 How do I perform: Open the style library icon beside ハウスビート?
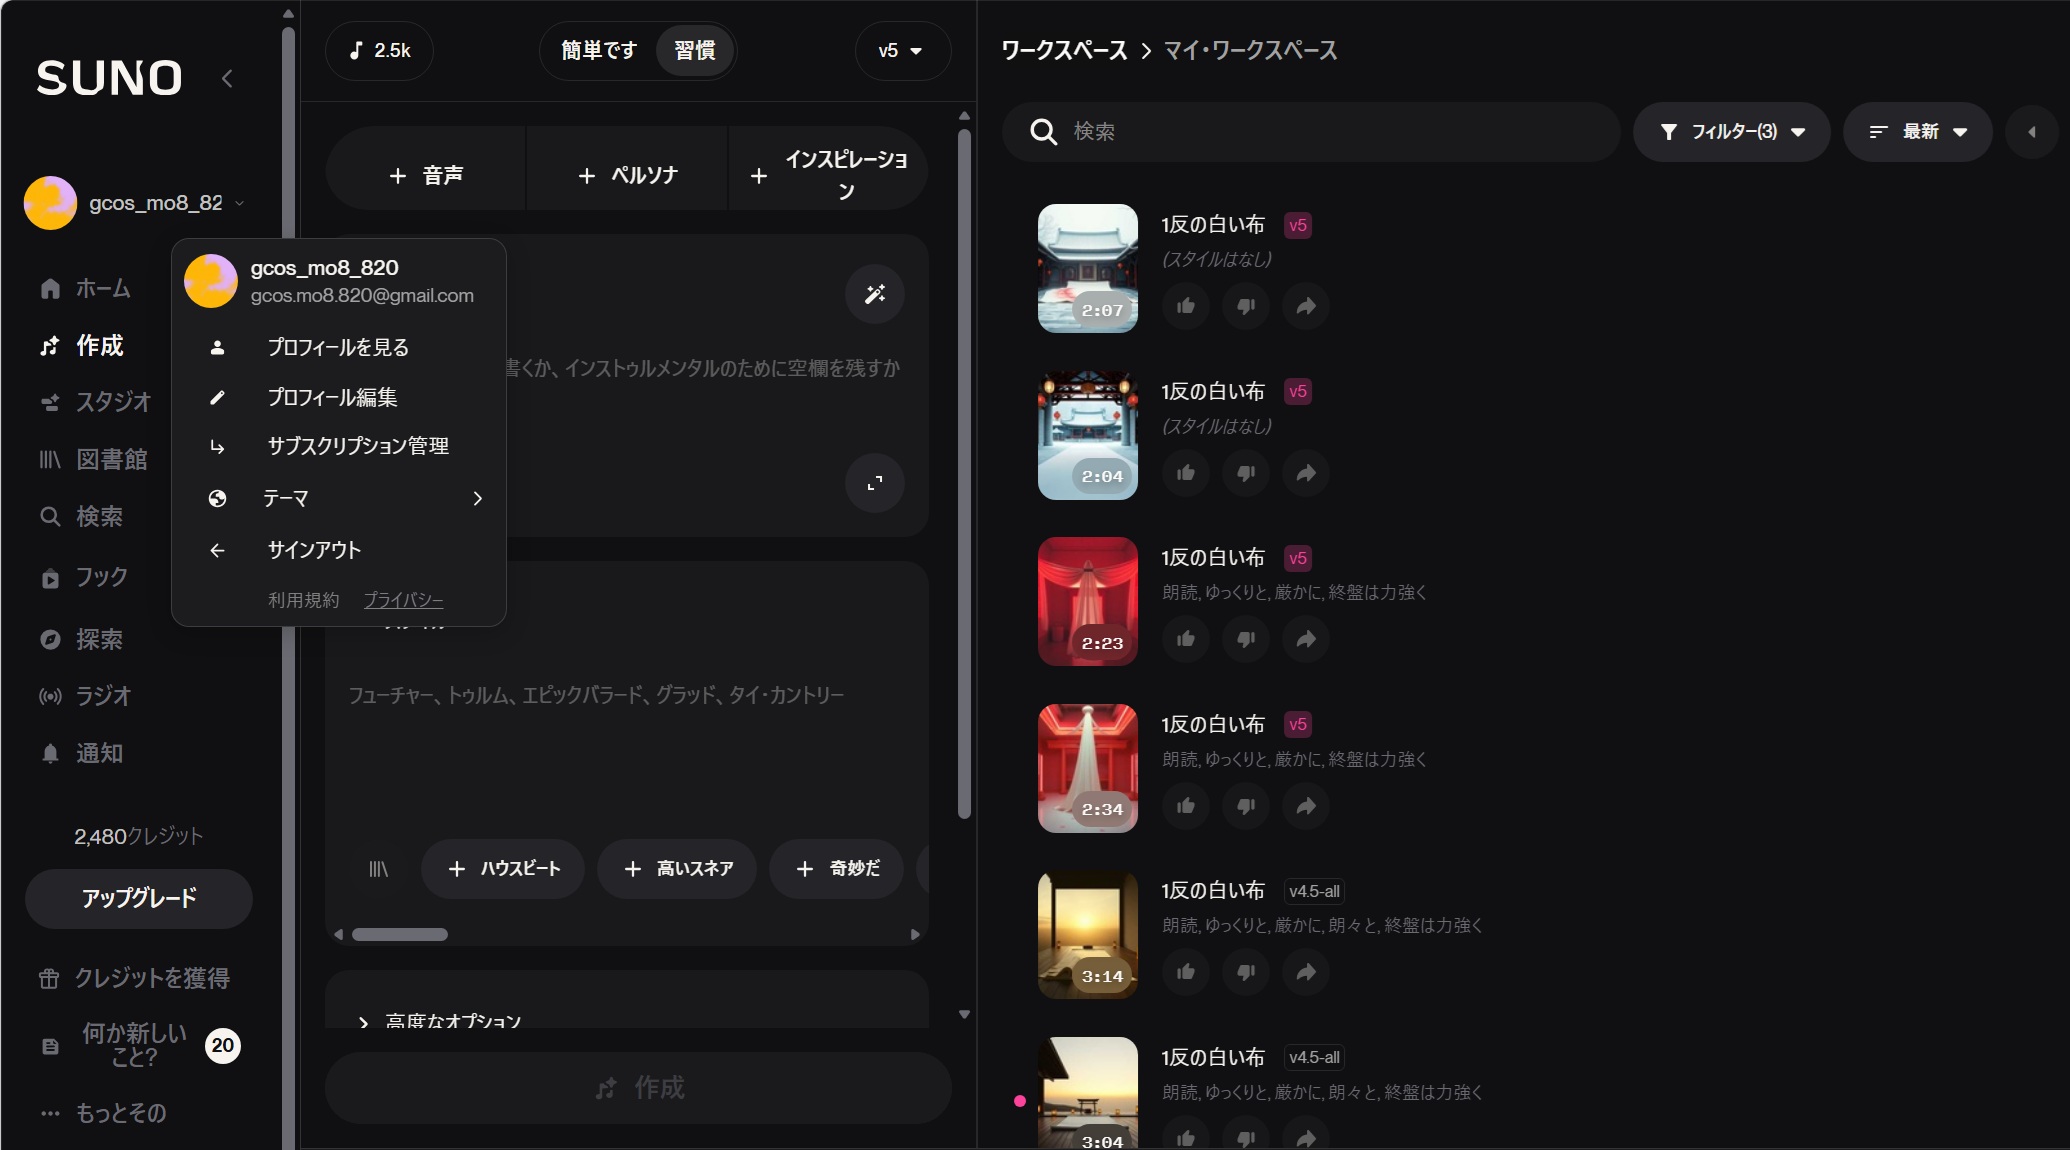[378, 869]
